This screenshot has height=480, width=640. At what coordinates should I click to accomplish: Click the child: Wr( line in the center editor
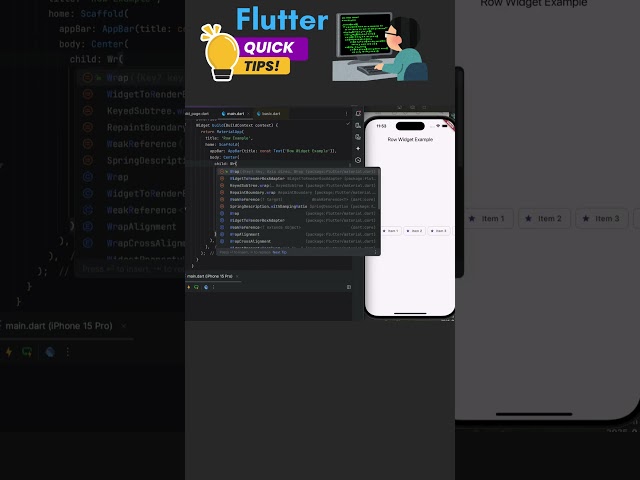click(226, 164)
